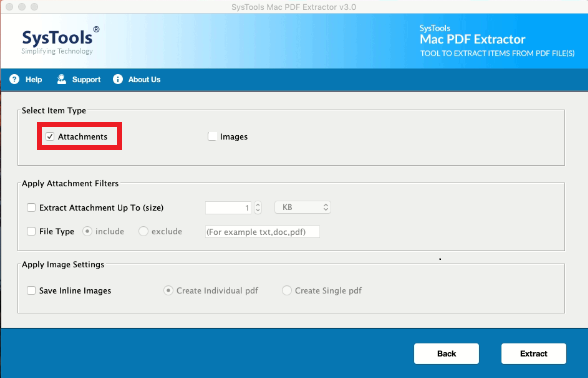Open the Support menu label
The width and height of the screenshot is (588, 378).
(86, 80)
